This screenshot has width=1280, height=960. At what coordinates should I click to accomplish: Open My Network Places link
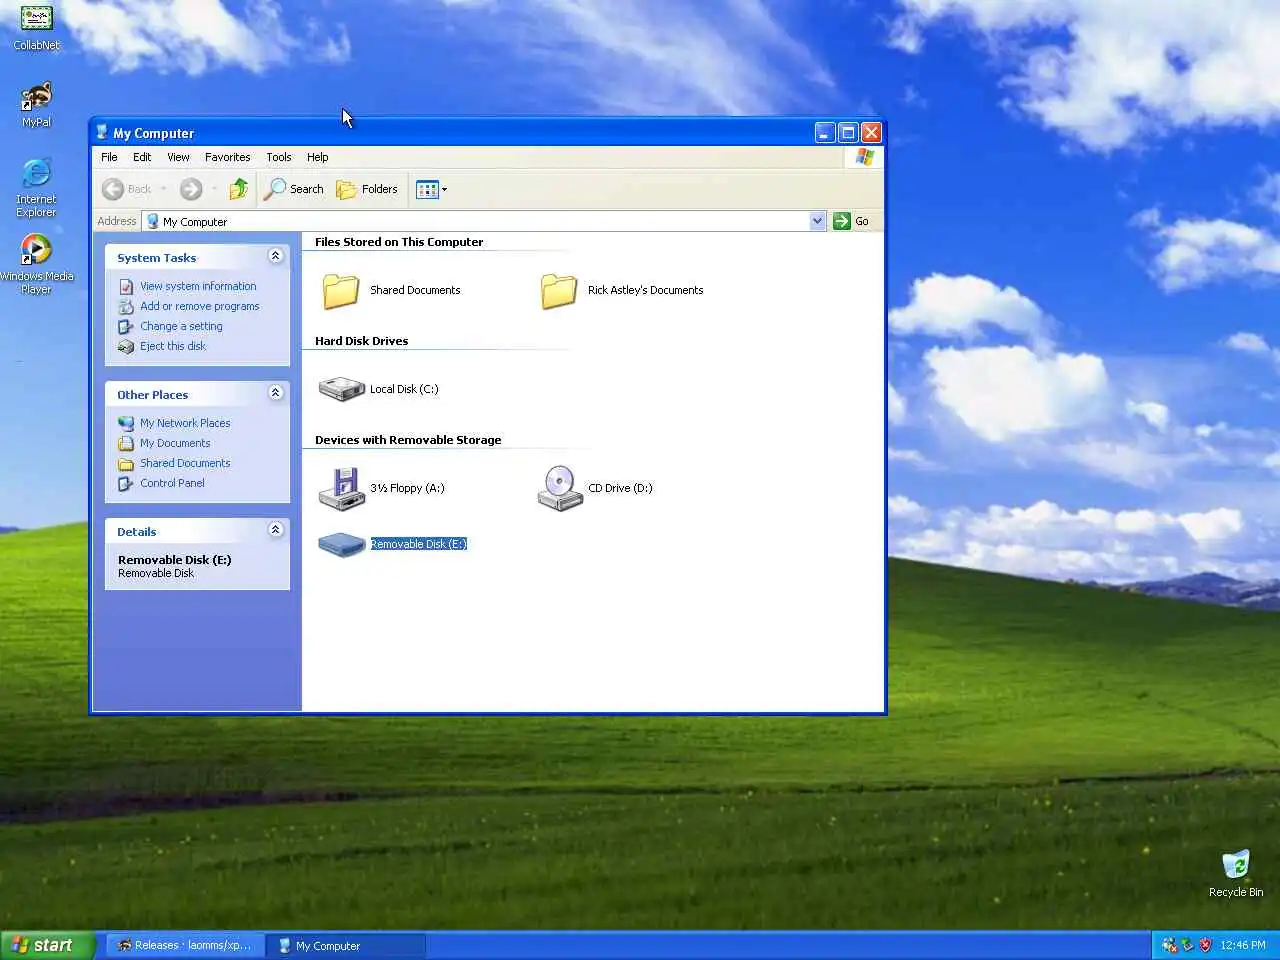(185, 423)
